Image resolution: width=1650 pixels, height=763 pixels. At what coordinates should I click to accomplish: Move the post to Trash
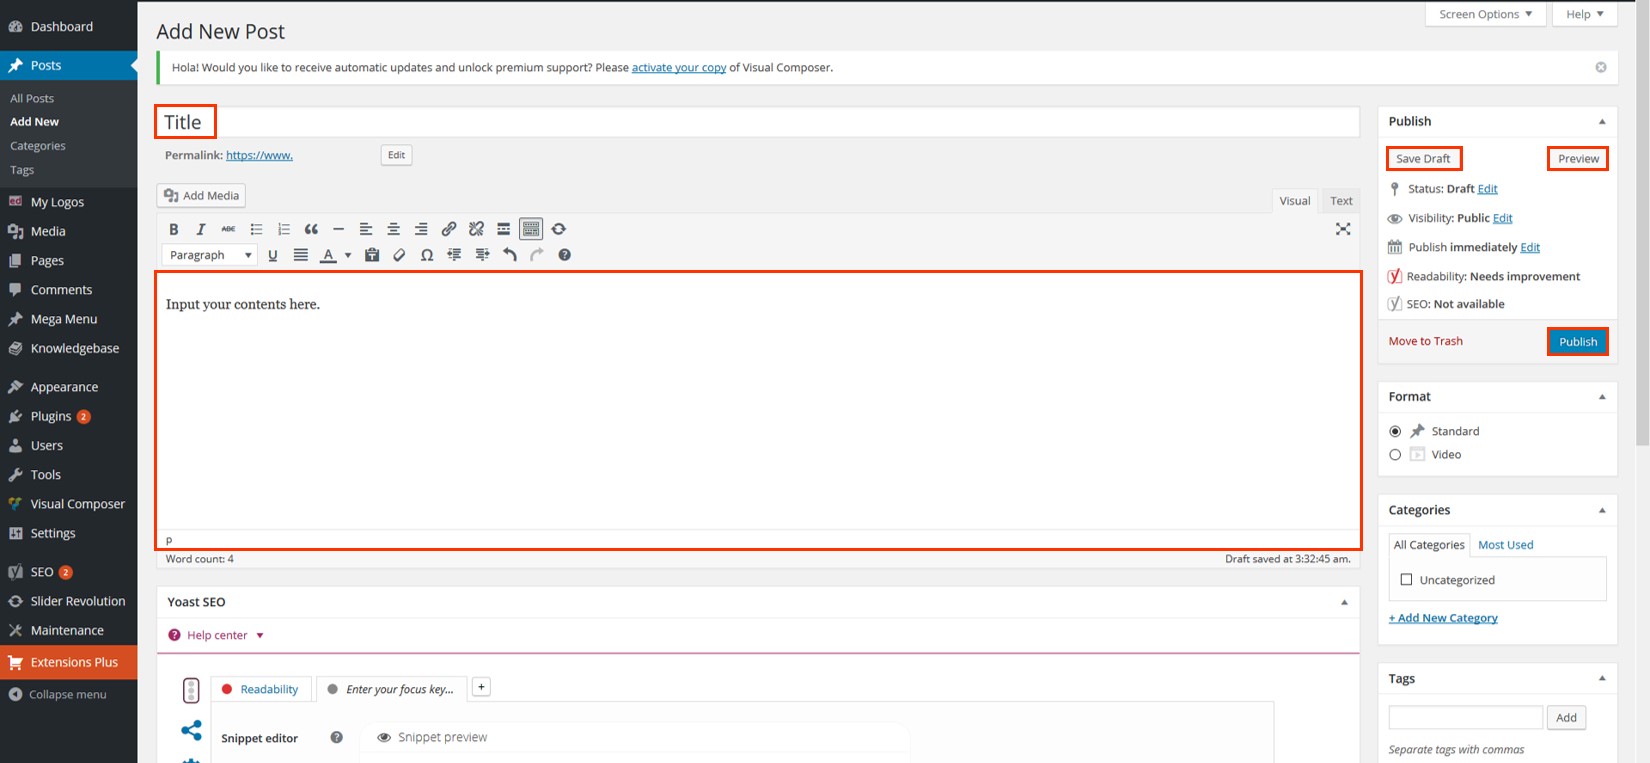click(1425, 341)
